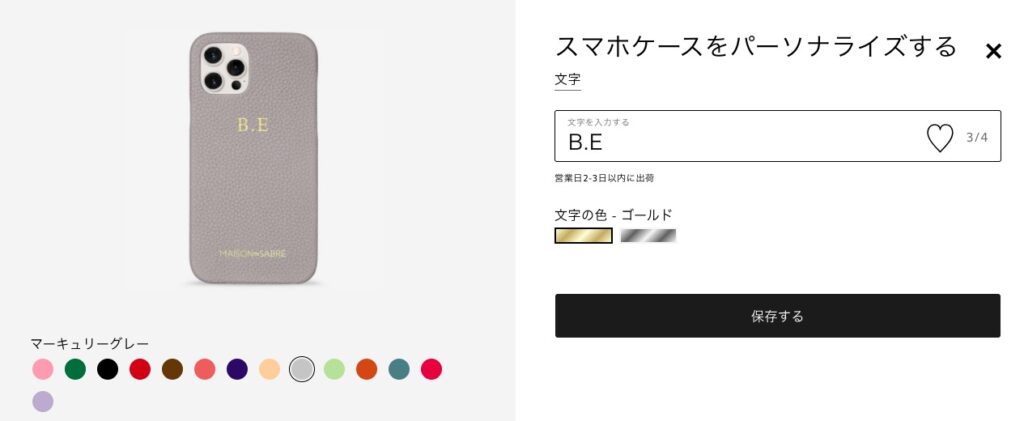Image resolution: width=1024 pixels, height=421 pixels.
Task: Click the 保存する save button
Action: click(777, 316)
